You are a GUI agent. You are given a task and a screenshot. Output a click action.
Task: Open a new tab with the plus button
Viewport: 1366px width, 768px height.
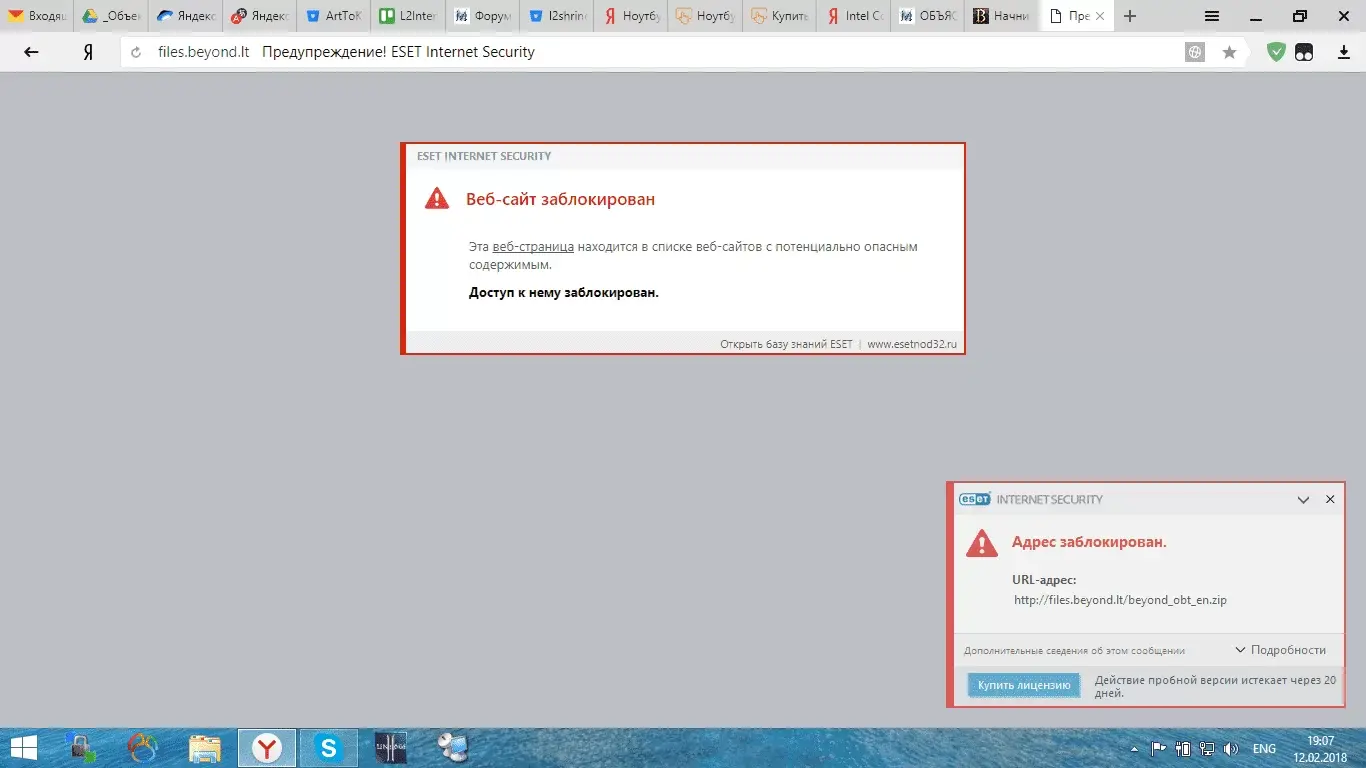point(1130,16)
